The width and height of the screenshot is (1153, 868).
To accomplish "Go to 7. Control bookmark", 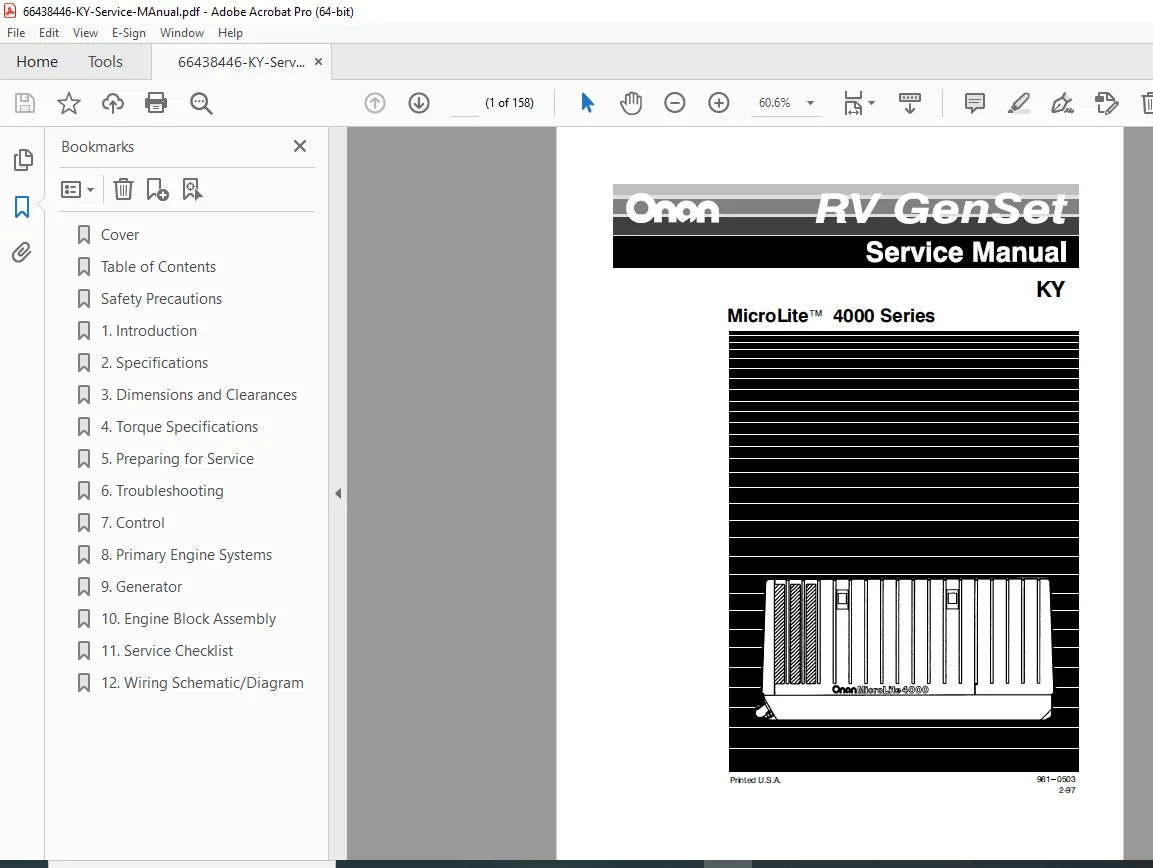I will (x=132, y=523).
